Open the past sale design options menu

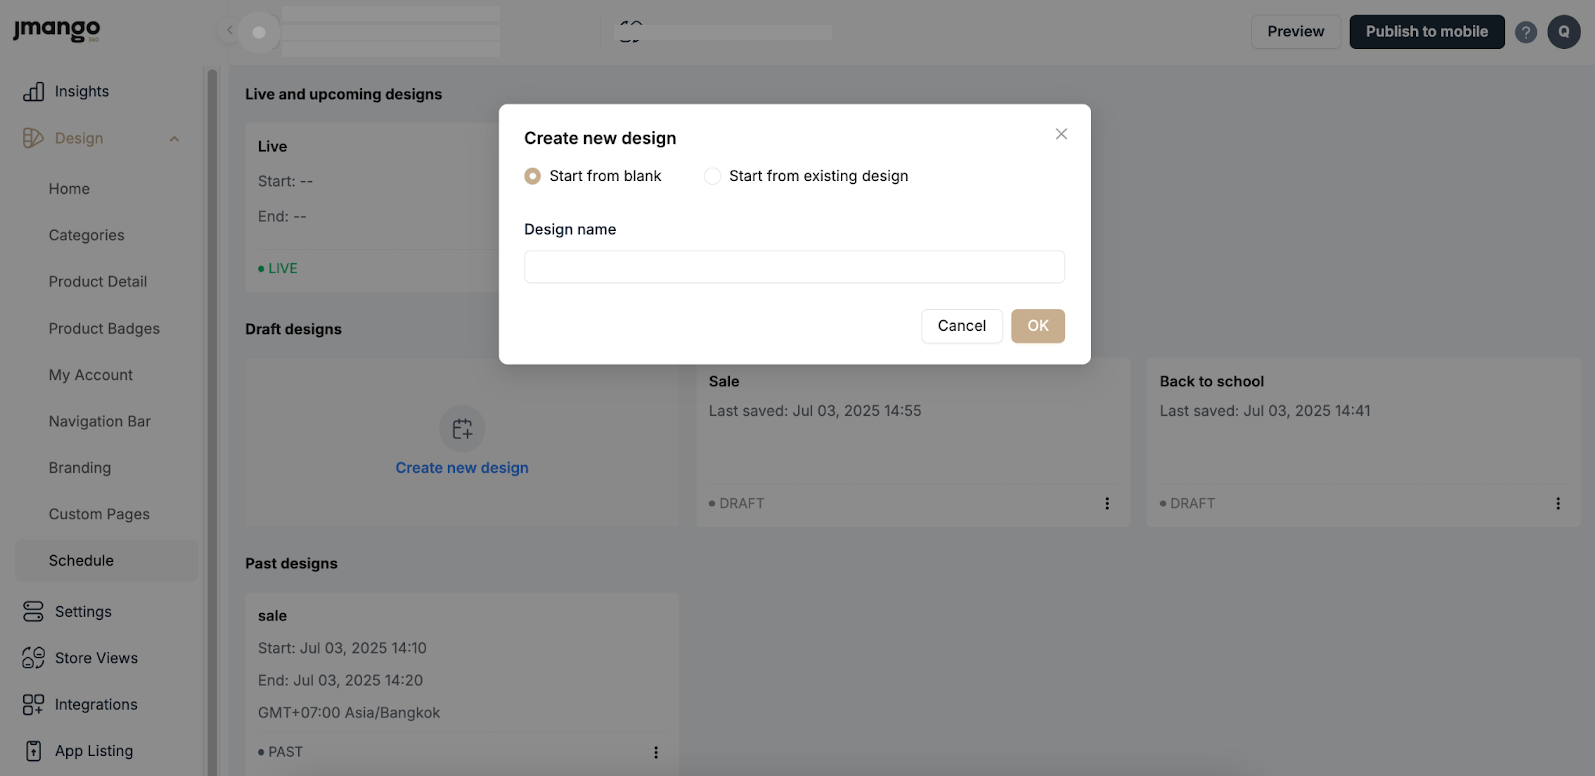(656, 752)
